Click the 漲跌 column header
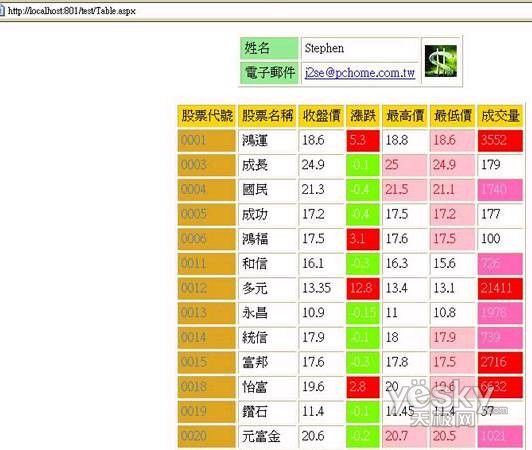Screen dimensions: 532x450 [363, 116]
